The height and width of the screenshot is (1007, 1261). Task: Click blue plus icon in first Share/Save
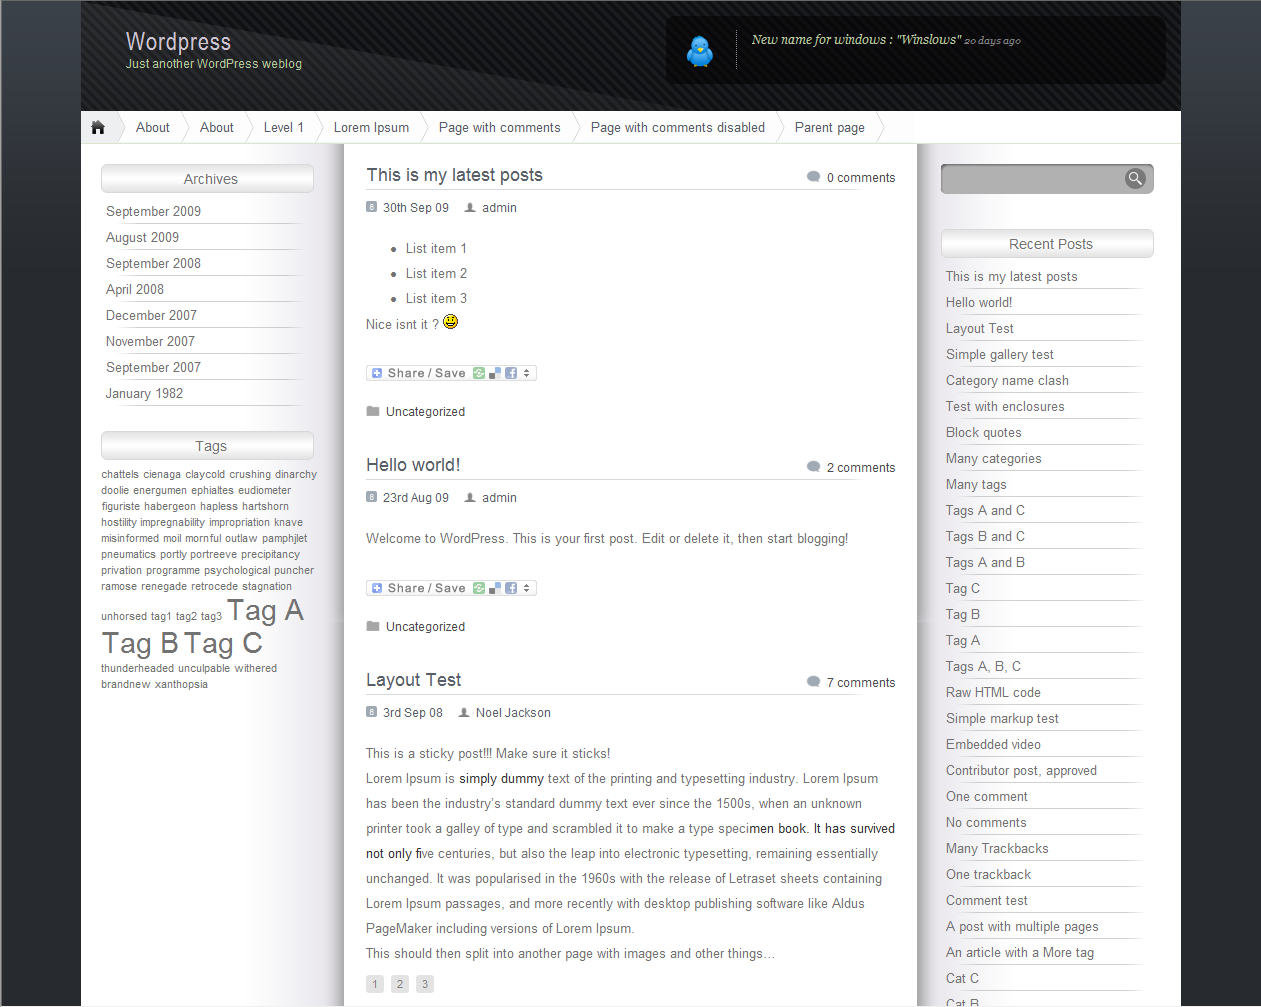click(377, 373)
